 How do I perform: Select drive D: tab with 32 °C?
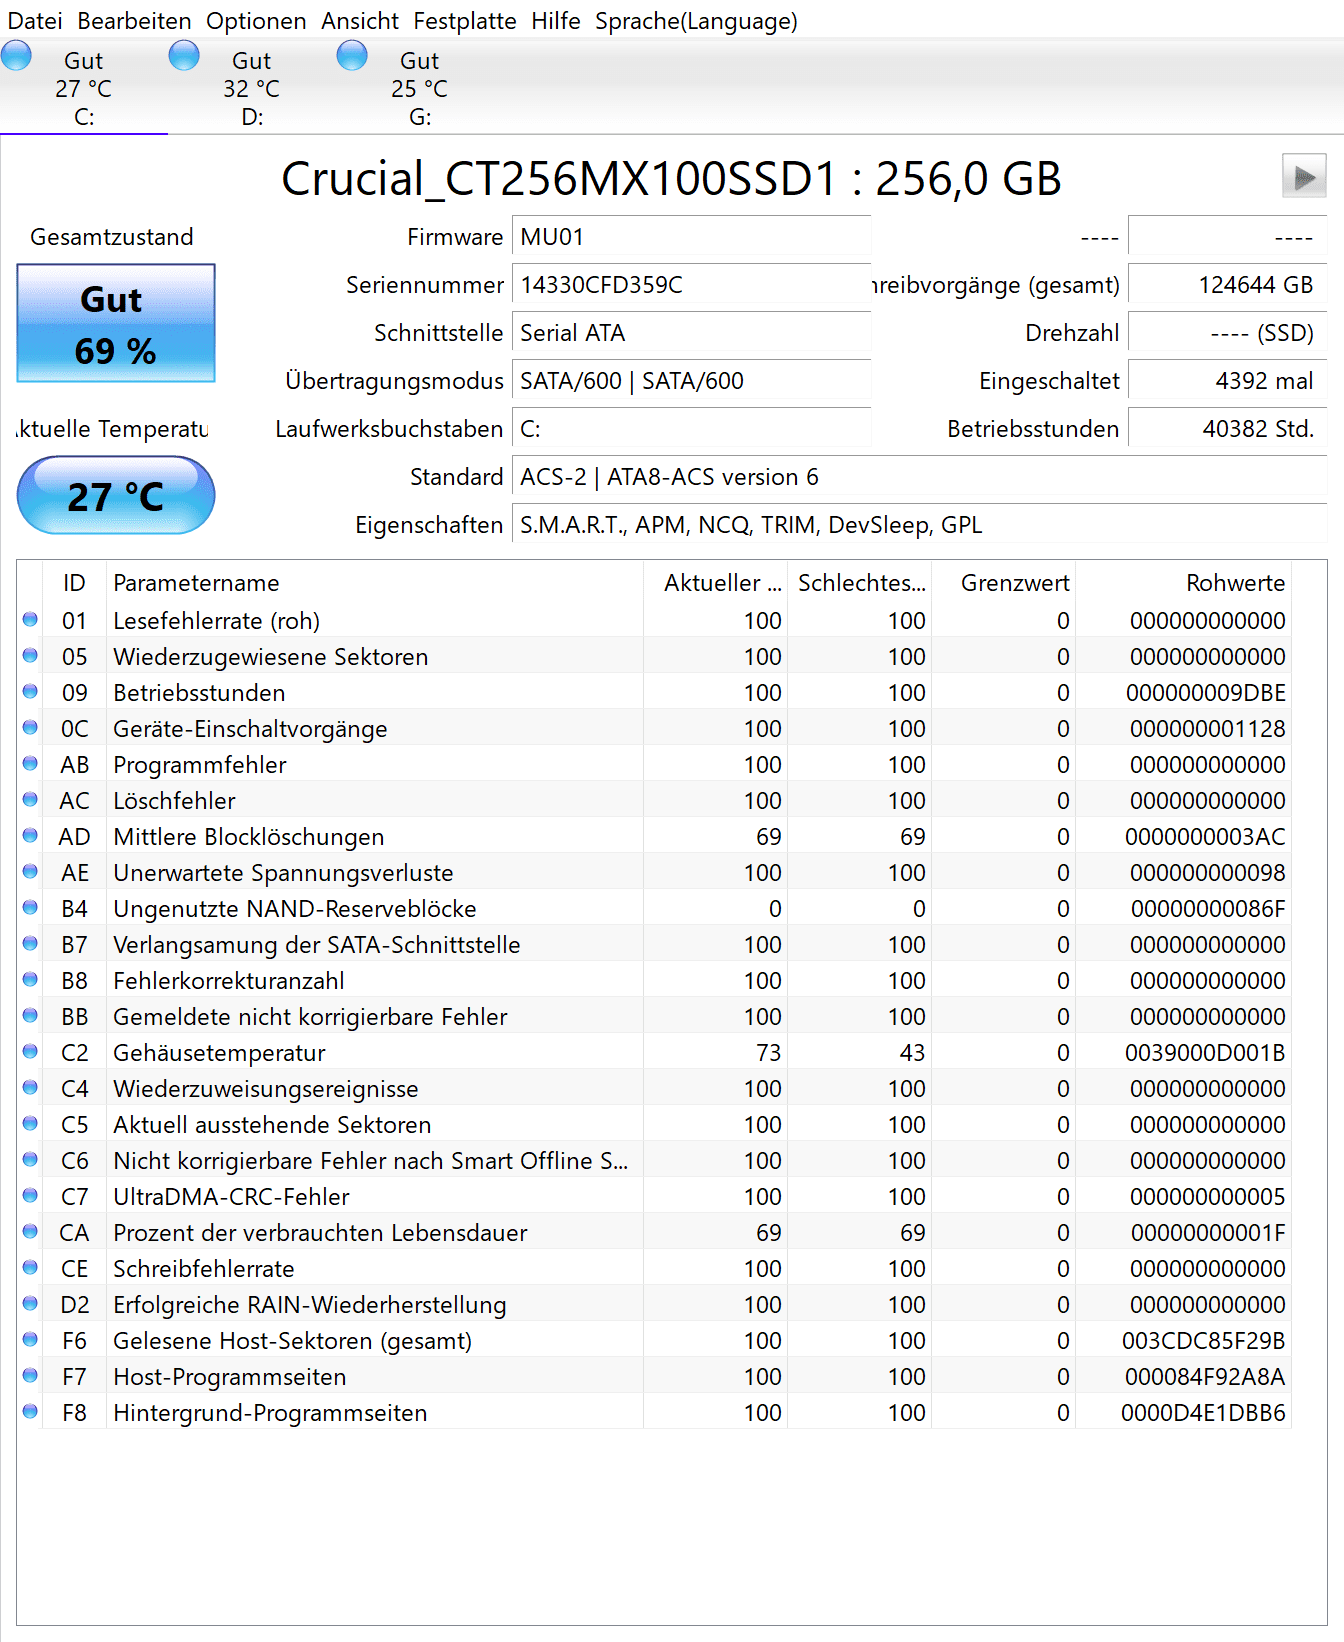tap(252, 88)
